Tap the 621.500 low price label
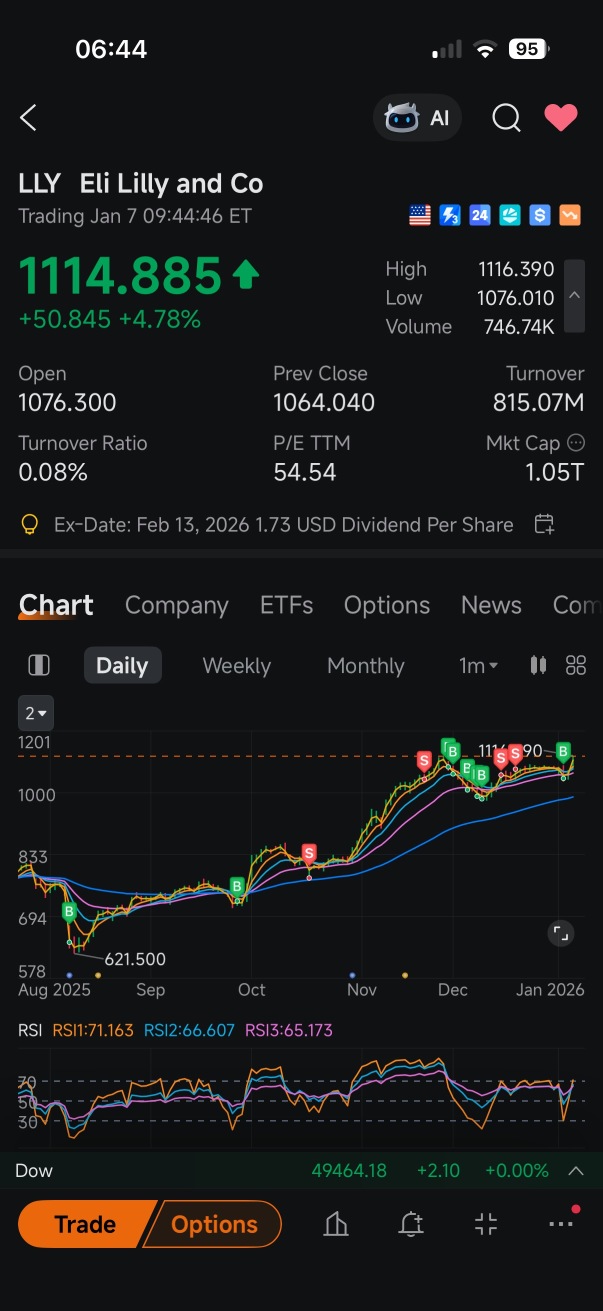The image size is (603, 1311). [x=135, y=959]
